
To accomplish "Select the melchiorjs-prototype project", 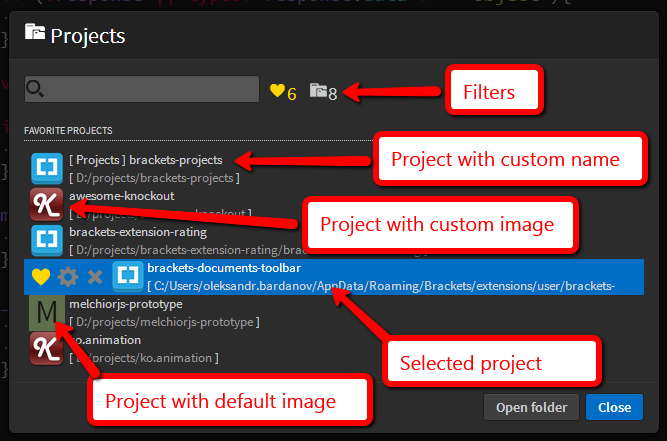I will 126,304.
